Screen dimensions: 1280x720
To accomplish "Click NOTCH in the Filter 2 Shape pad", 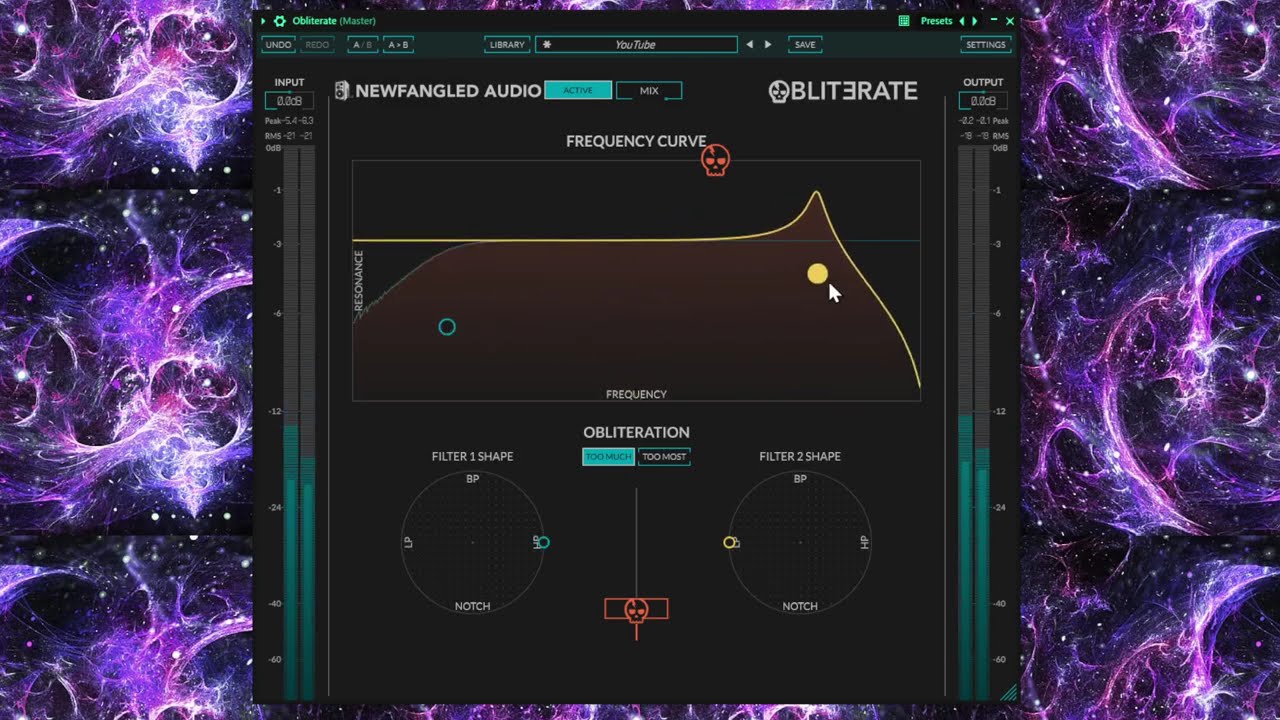I will 800,606.
